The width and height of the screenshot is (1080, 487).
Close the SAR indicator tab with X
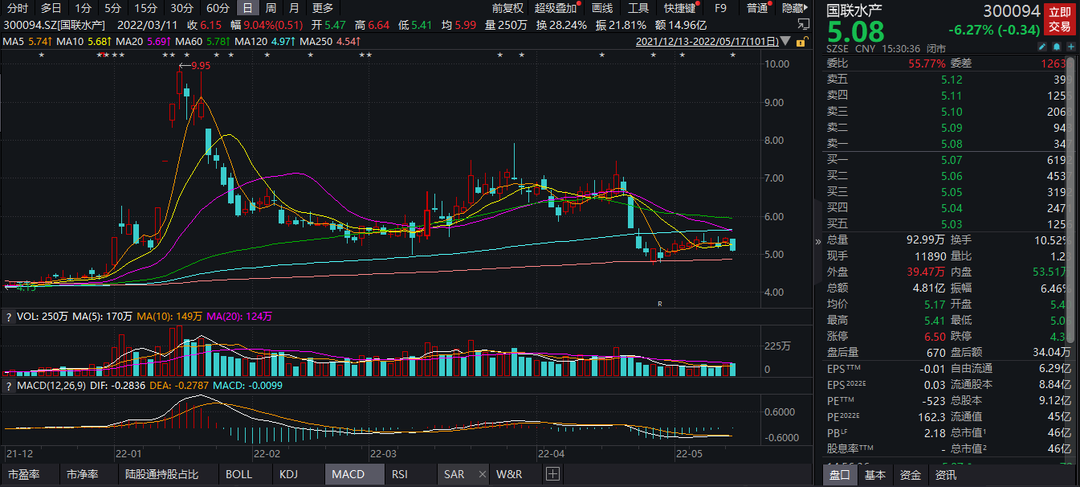pyautogui.click(x=482, y=474)
